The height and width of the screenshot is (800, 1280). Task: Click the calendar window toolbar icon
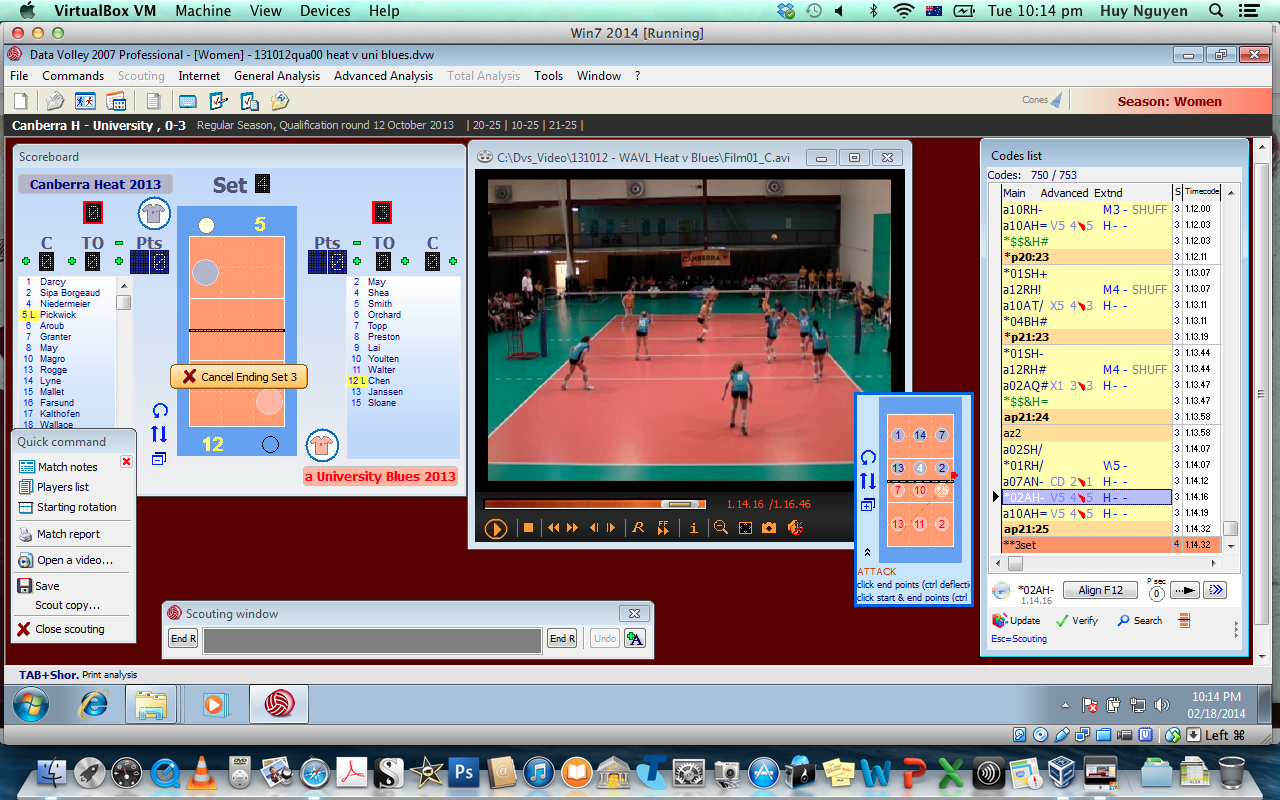click(x=116, y=101)
